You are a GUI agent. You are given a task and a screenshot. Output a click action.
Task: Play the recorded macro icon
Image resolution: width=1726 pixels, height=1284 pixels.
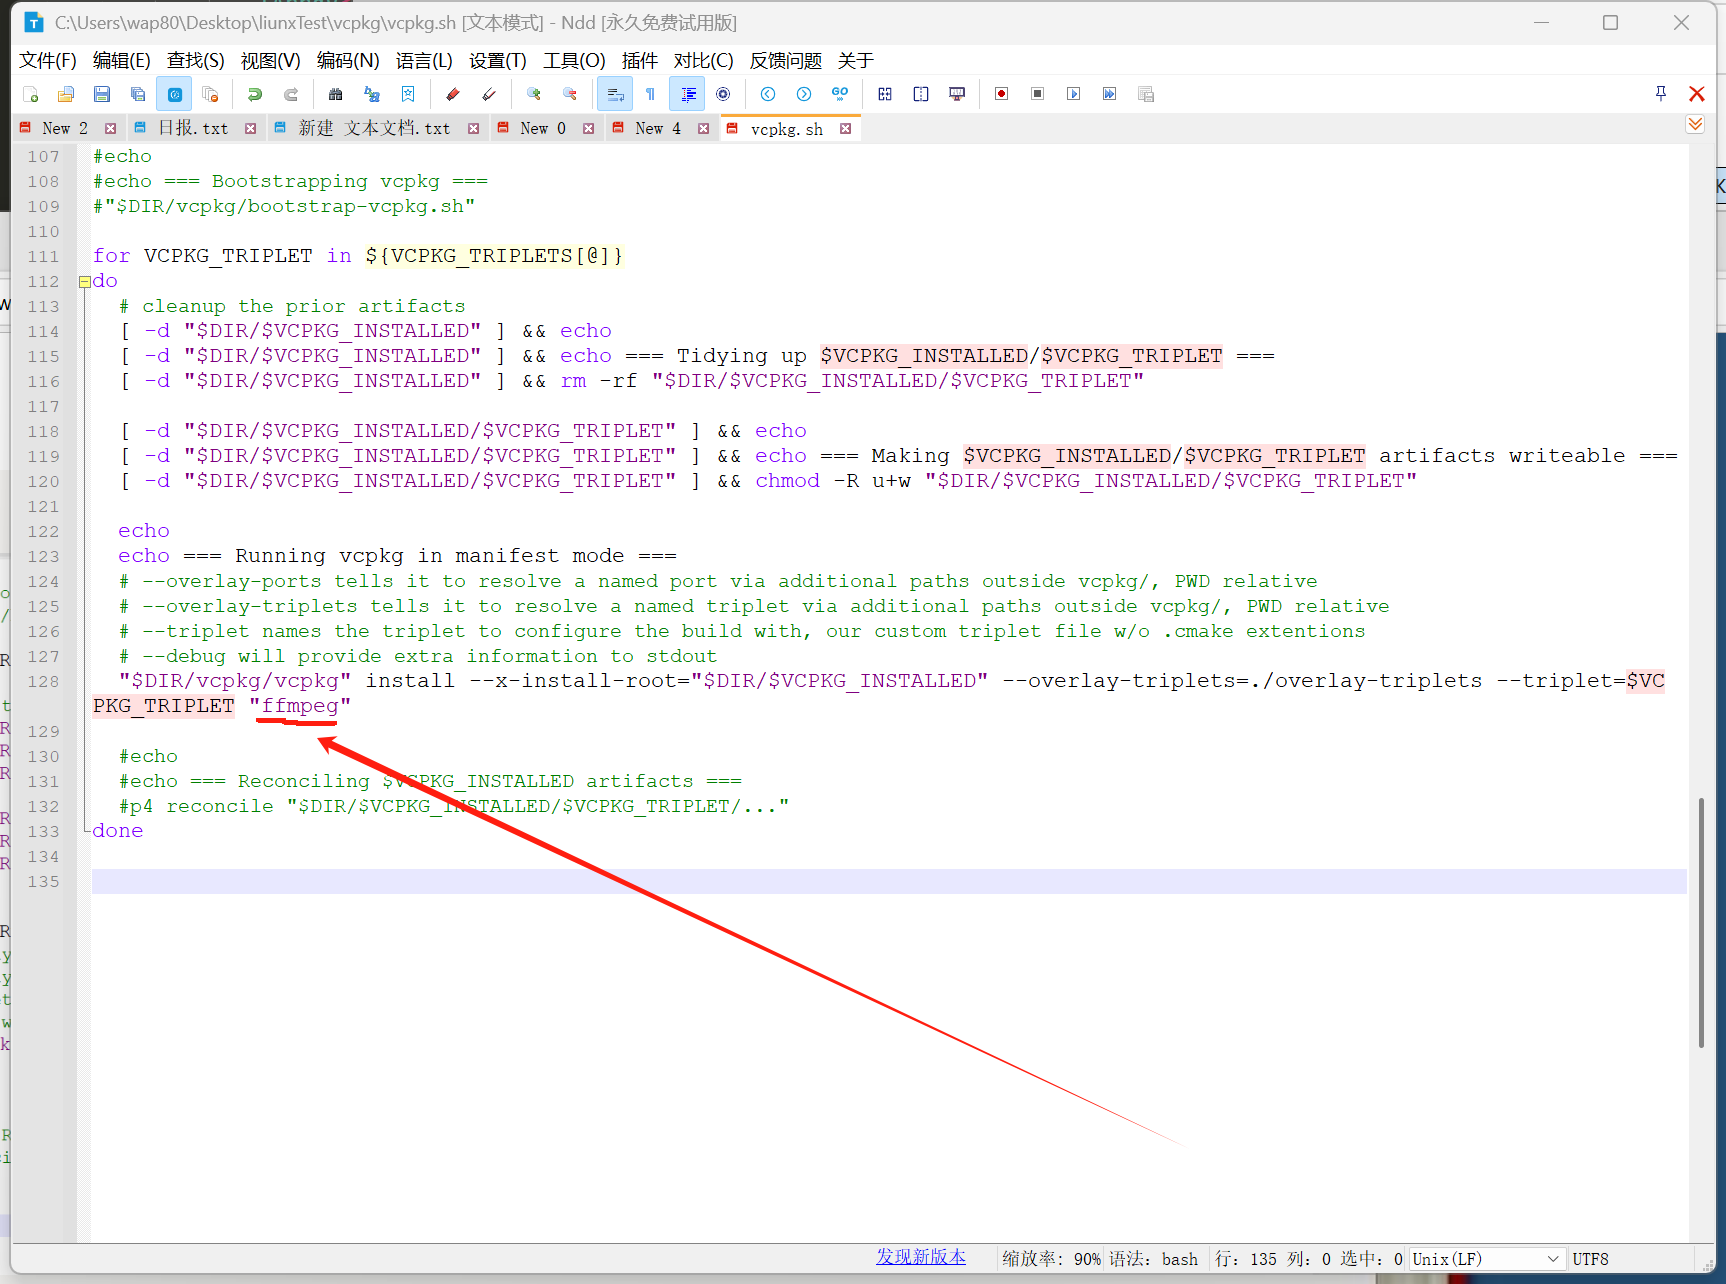coord(1074,94)
